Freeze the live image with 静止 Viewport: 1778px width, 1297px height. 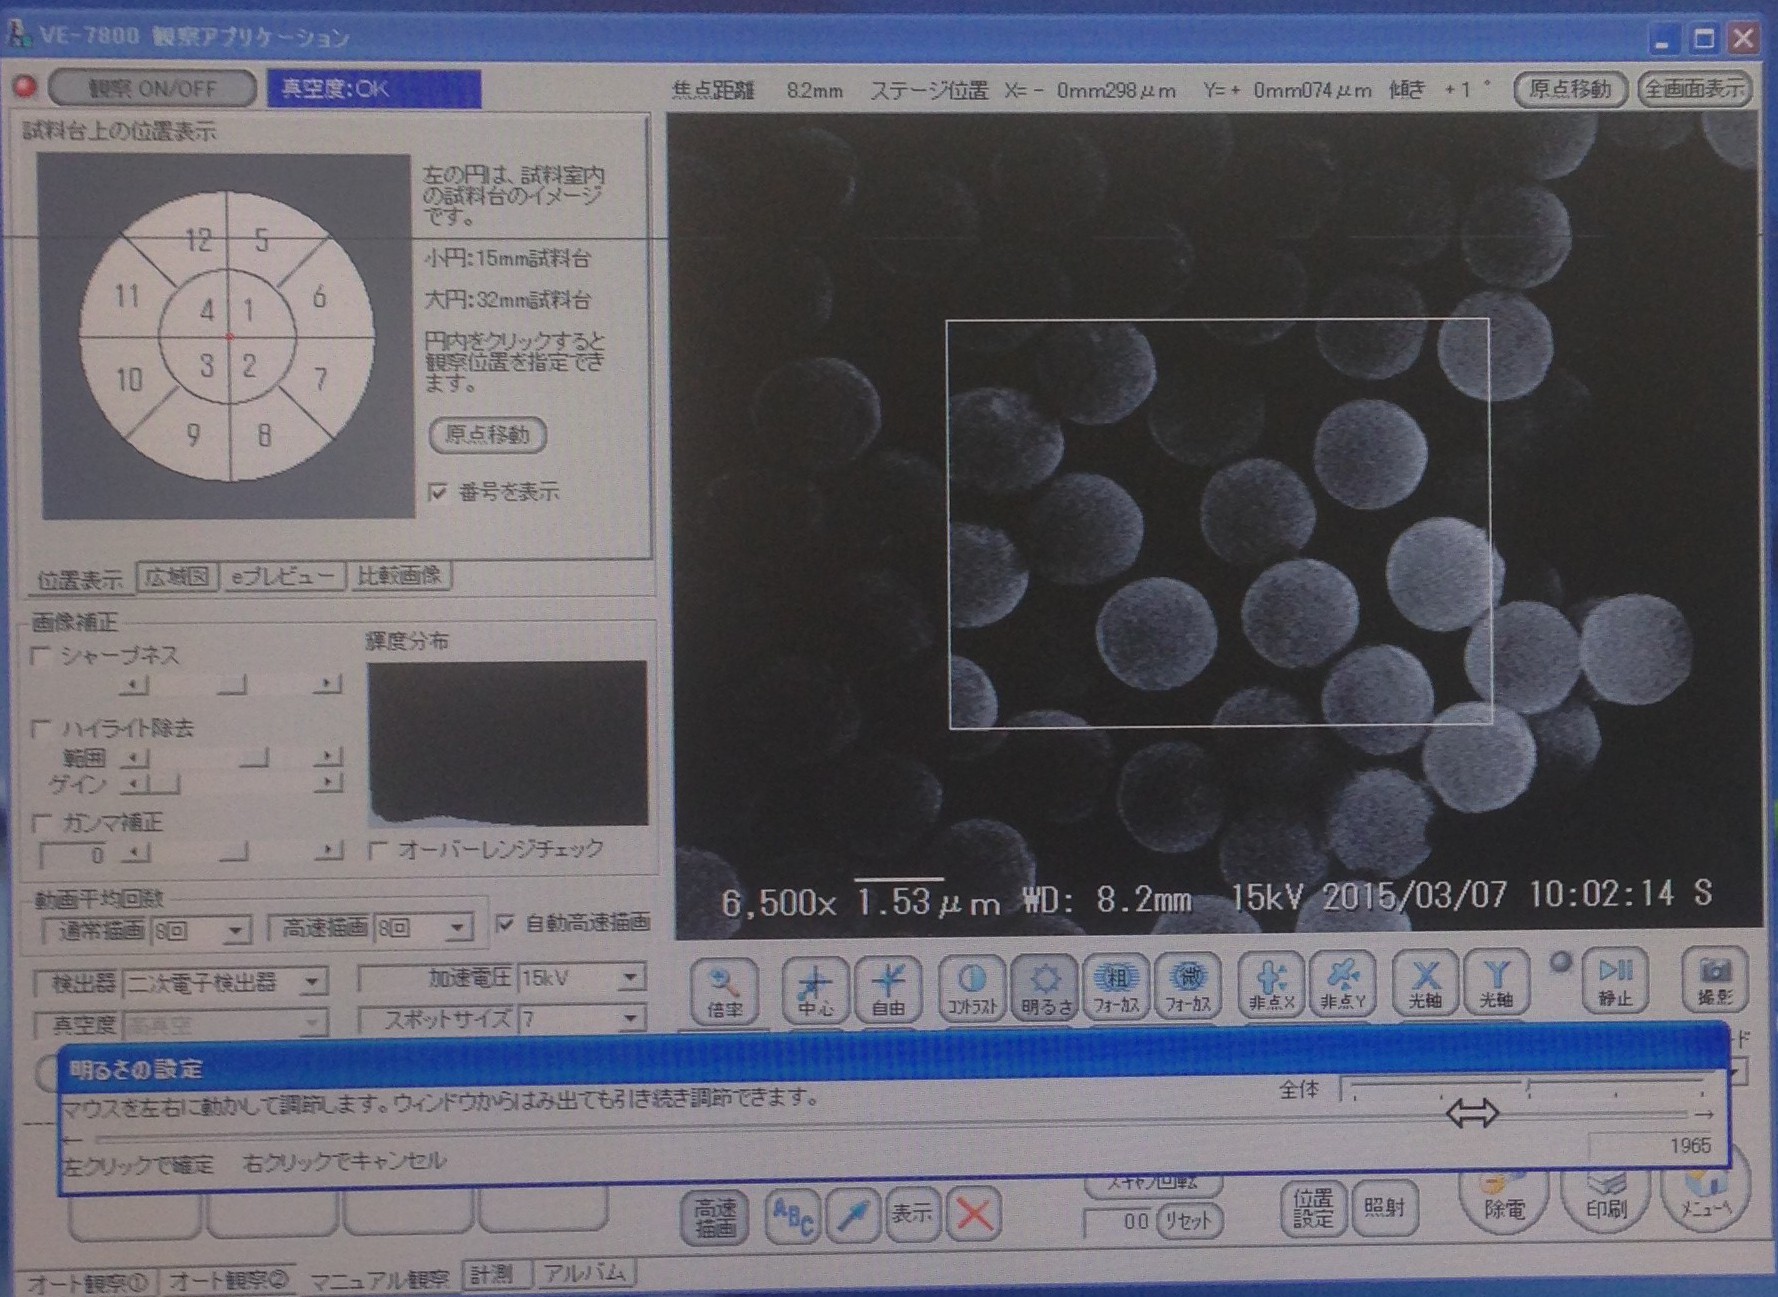coord(1615,980)
